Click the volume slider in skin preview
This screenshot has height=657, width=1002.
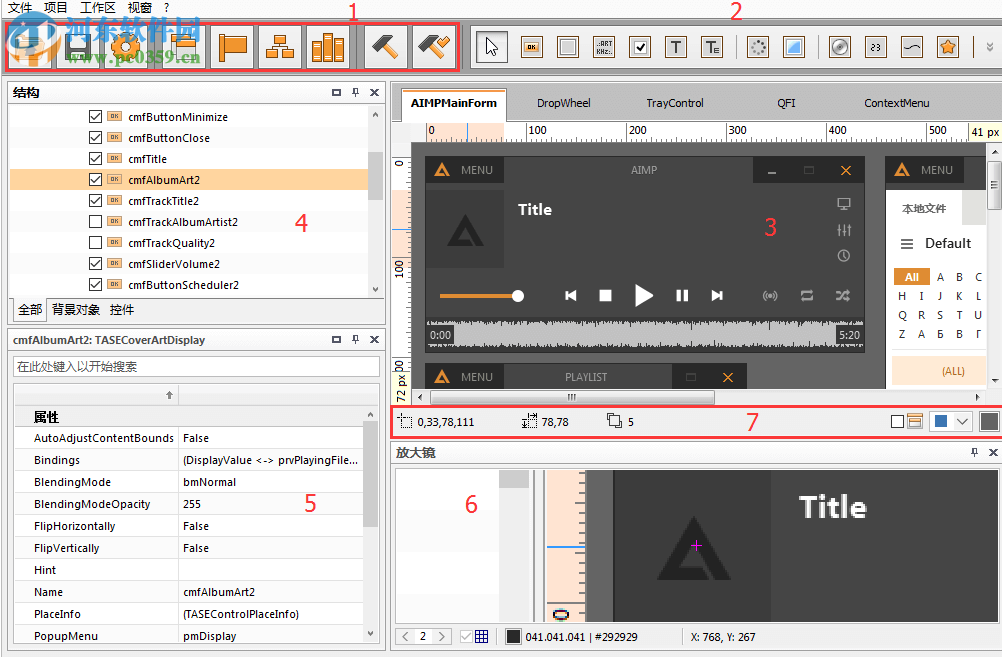[x=481, y=296]
